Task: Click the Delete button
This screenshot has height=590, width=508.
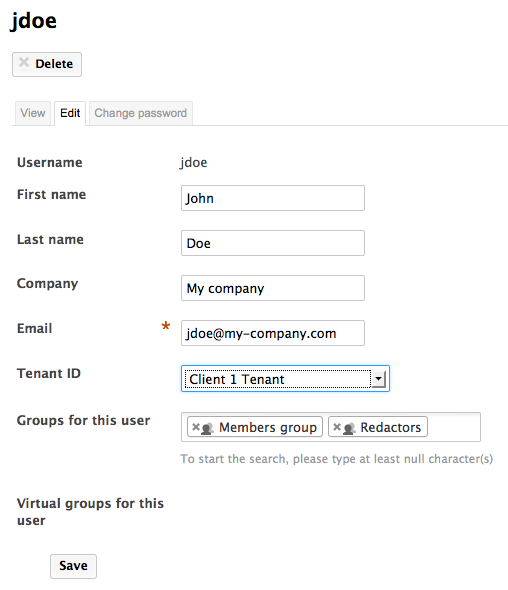Action: coord(47,64)
